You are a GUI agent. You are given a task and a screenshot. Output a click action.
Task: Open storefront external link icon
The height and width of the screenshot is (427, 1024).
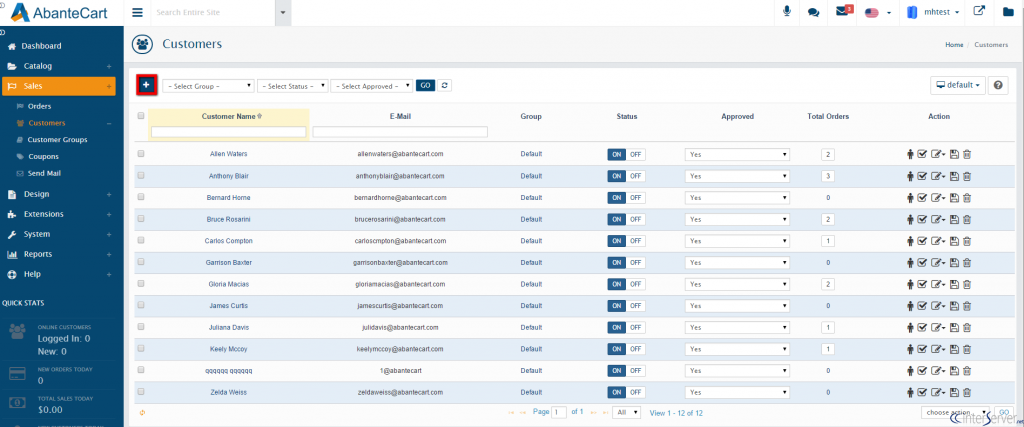[x=979, y=11]
